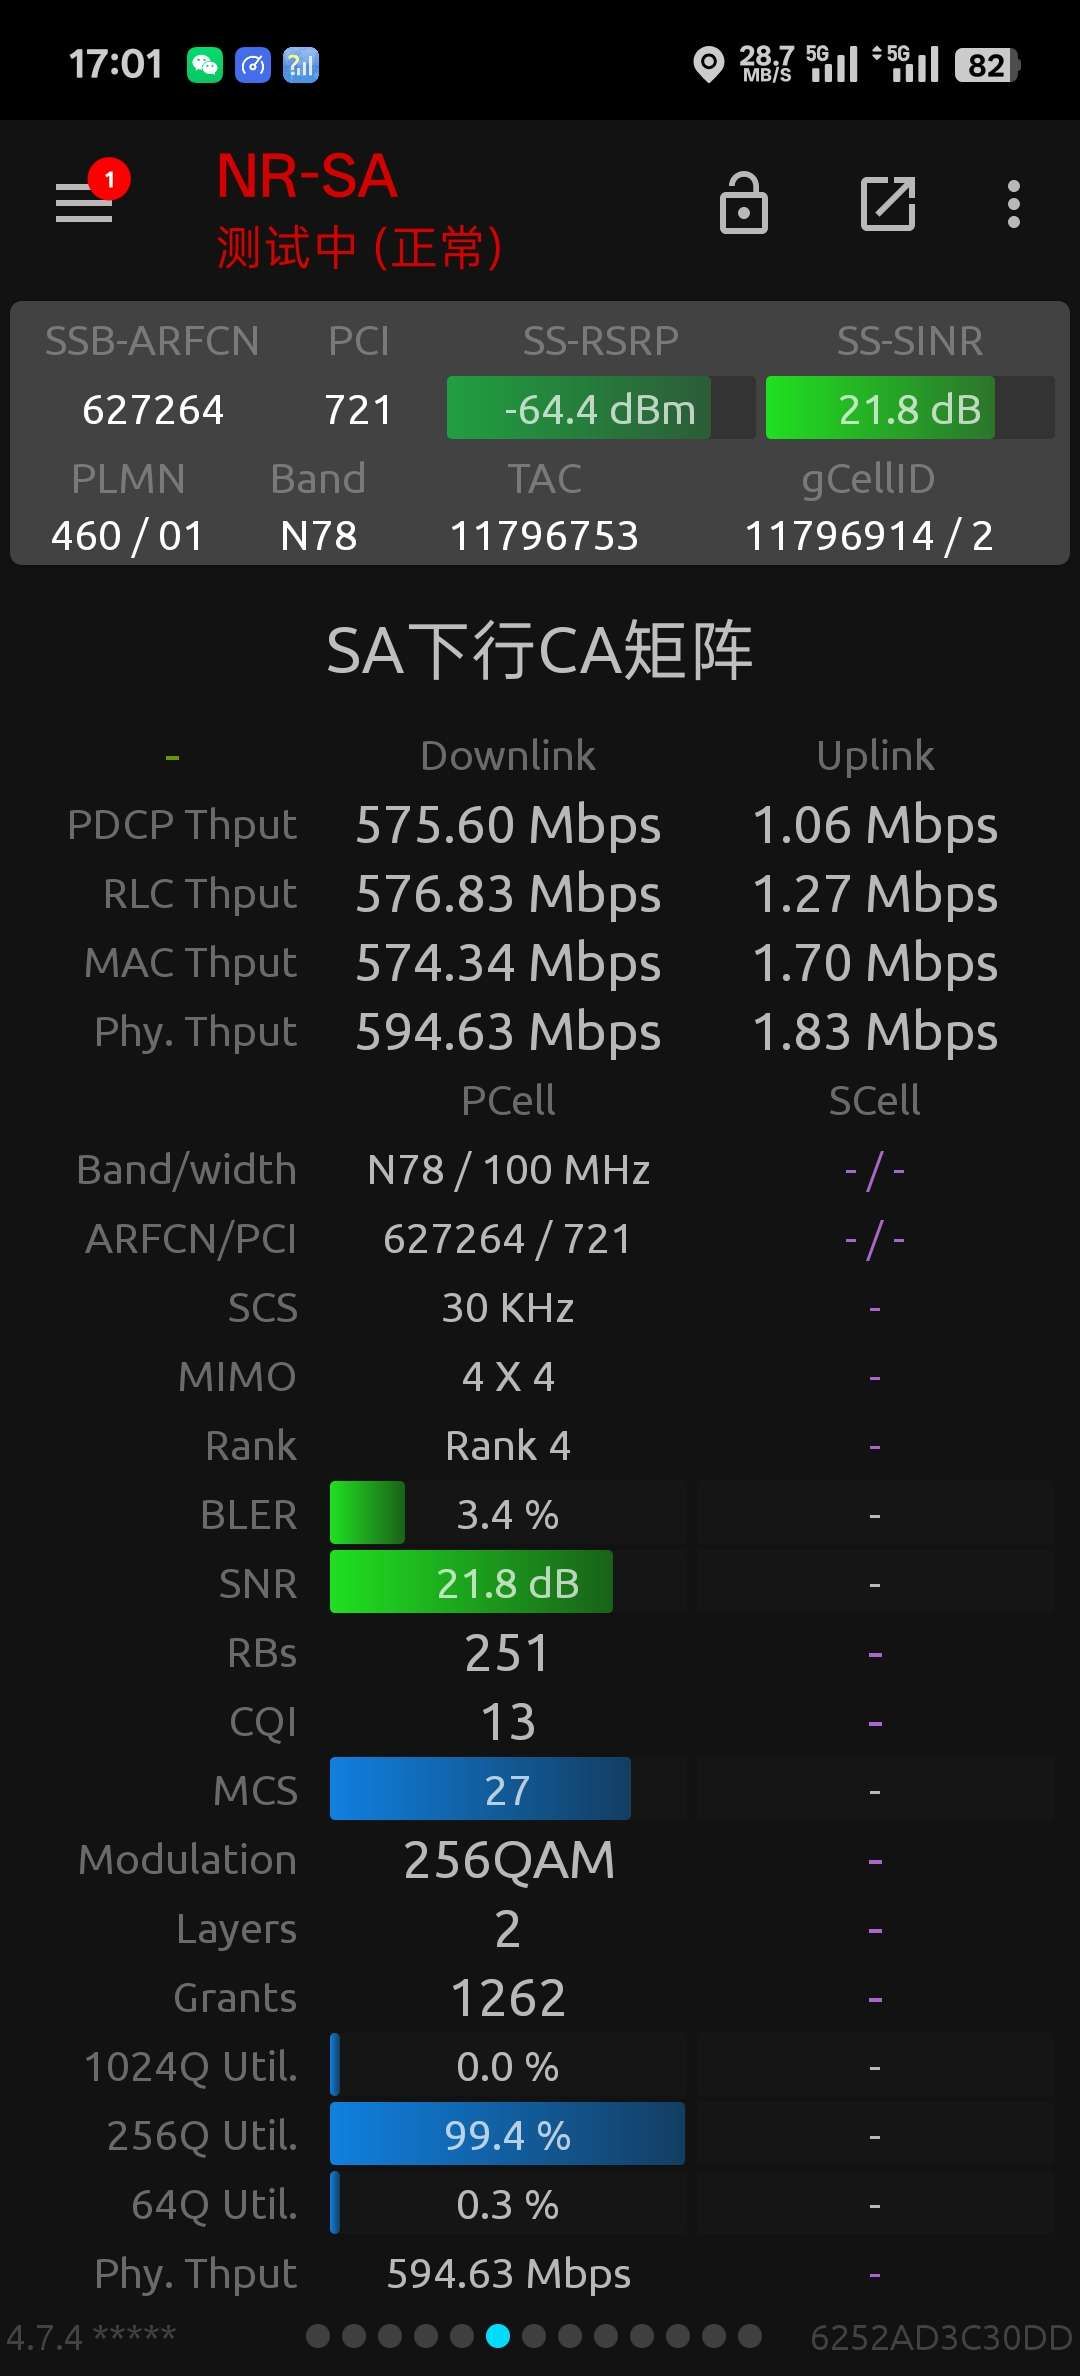
Task: Tap the speed test status bar icon
Action: (x=253, y=65)
